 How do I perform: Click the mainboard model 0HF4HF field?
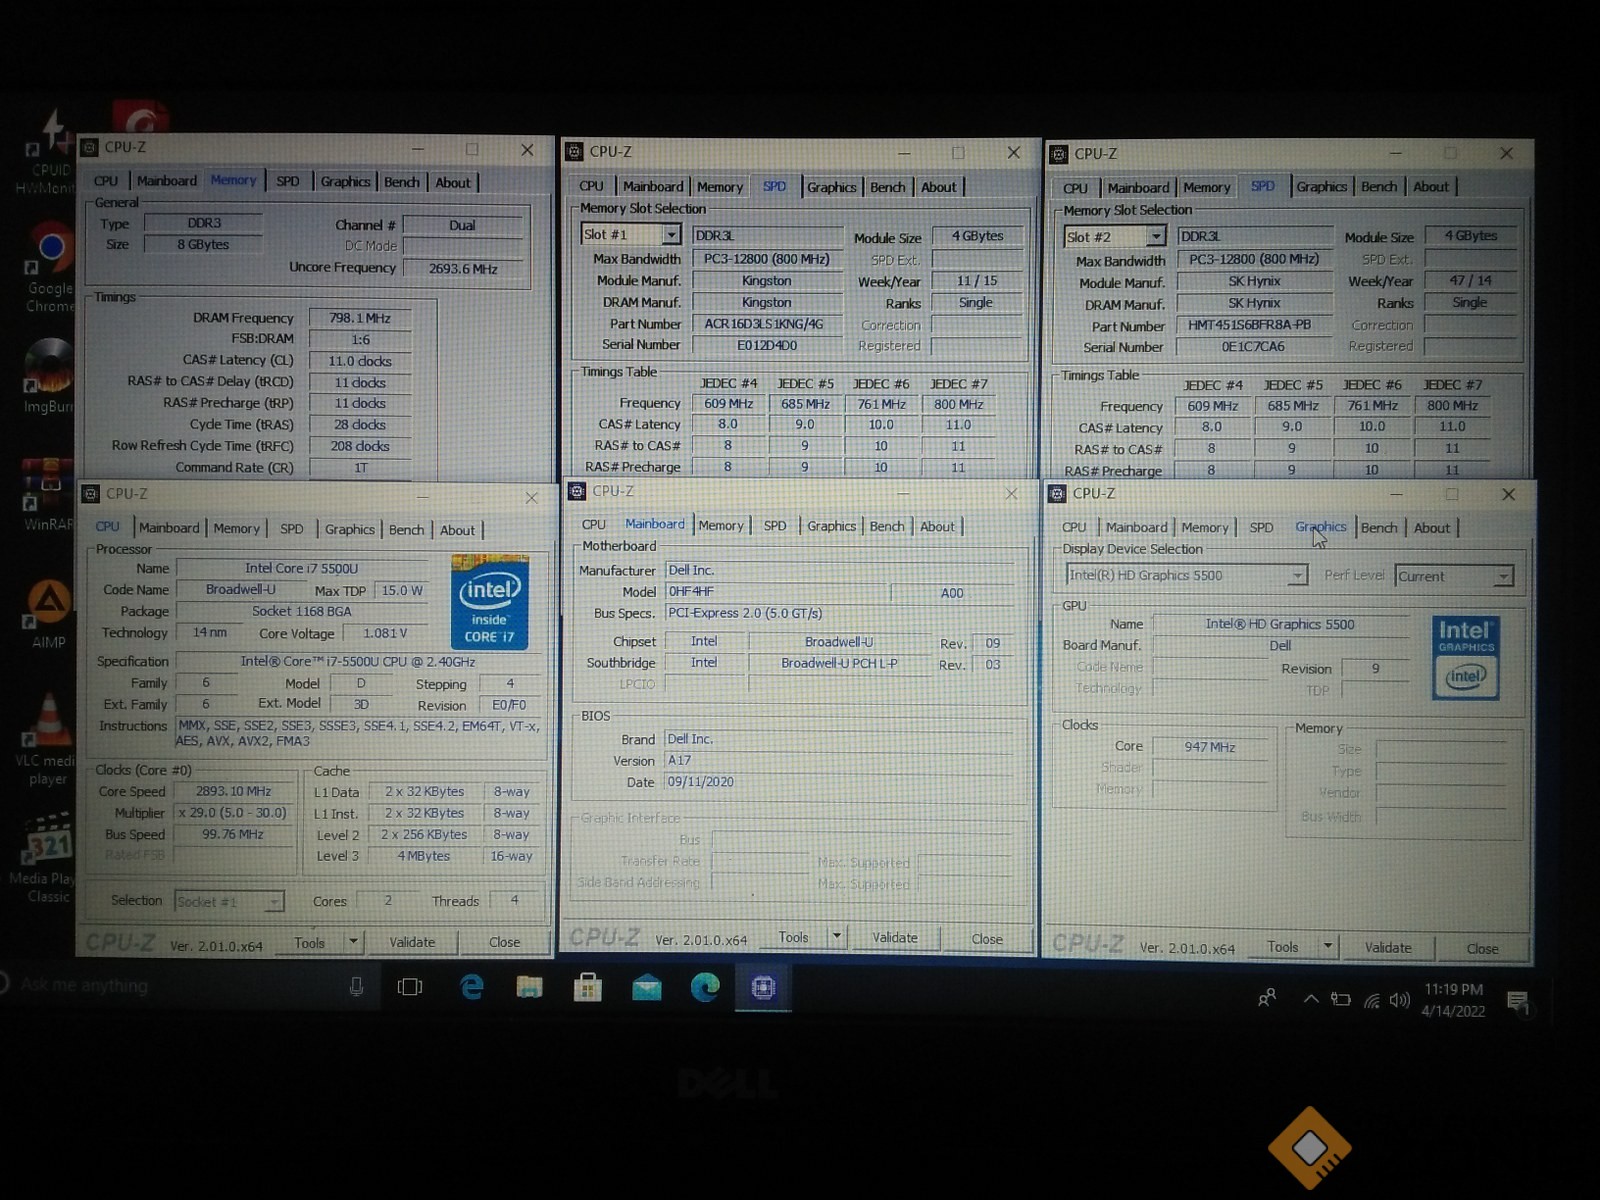[775, 592]
